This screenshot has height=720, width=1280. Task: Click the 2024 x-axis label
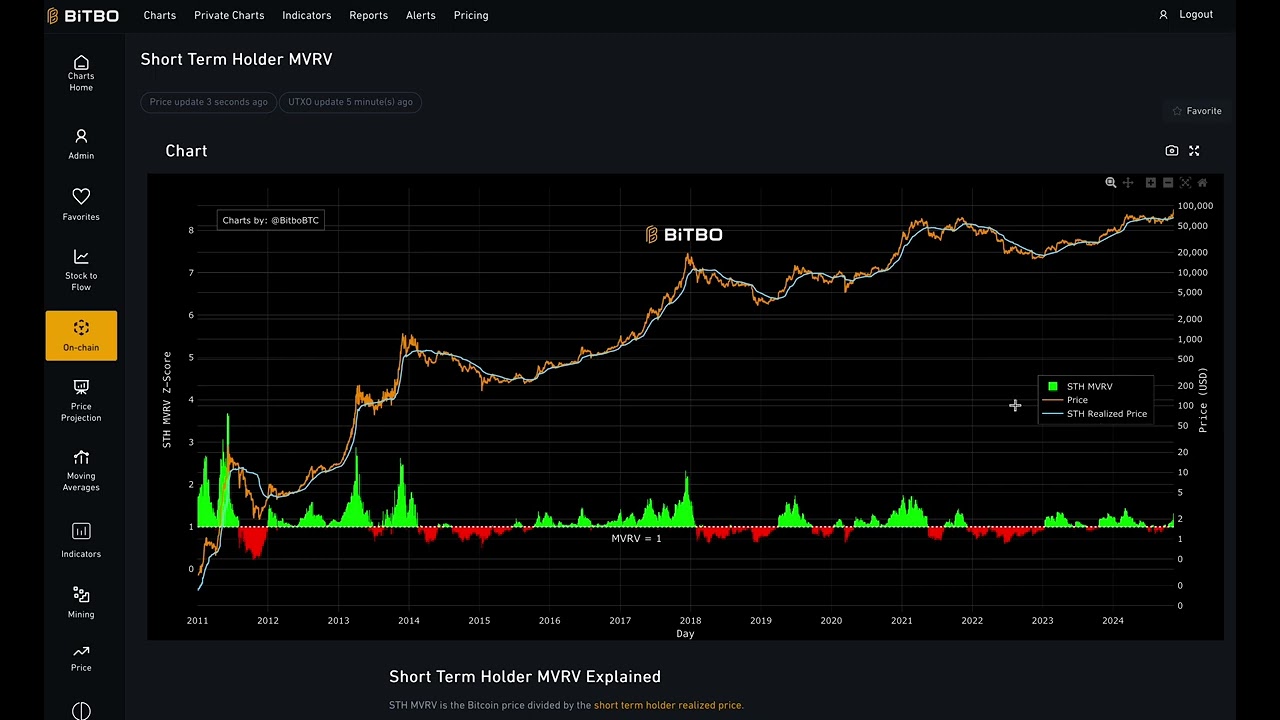[1113, 621]
